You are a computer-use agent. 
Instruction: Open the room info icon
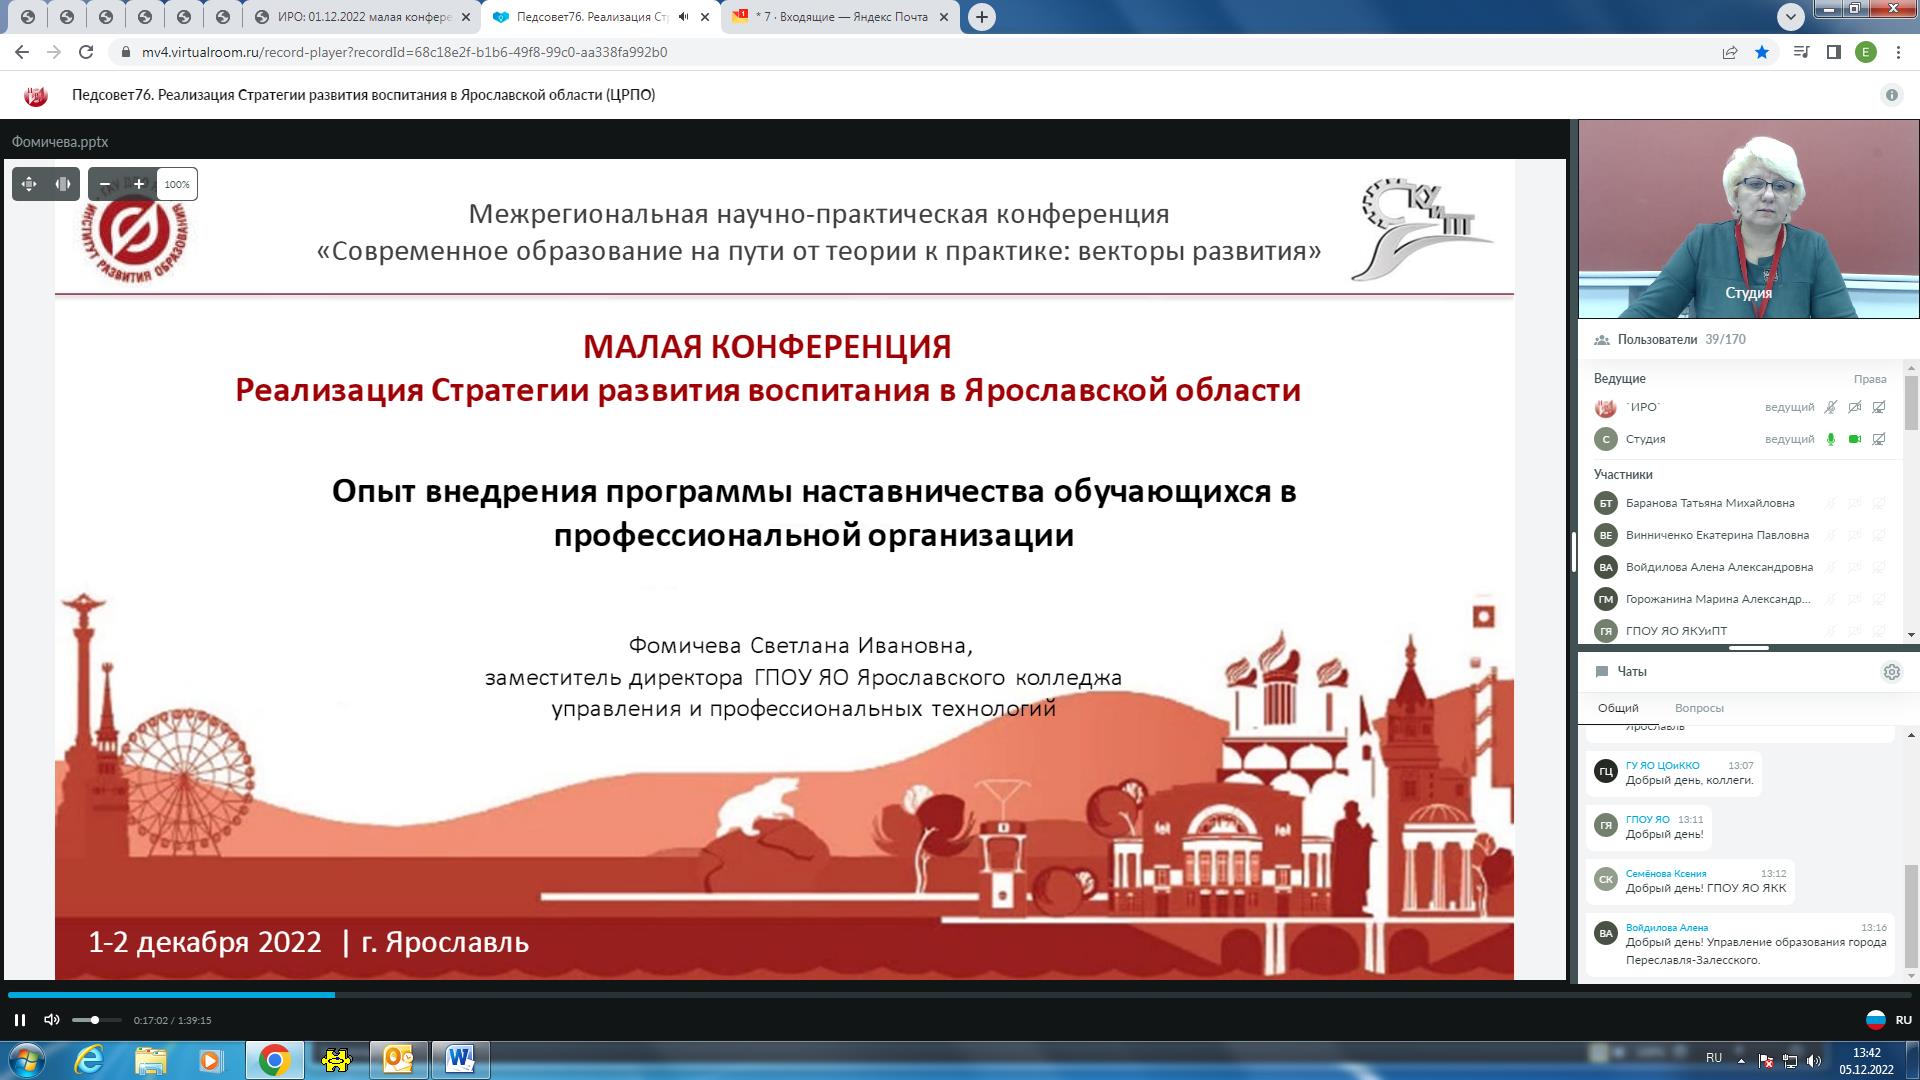point(1891,95)
